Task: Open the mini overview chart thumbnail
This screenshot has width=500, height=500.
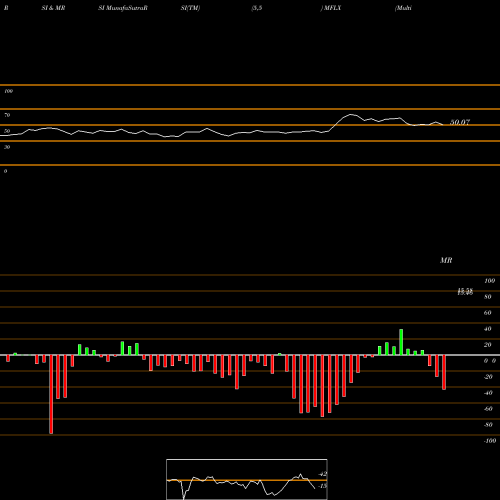Action: tap(247, 479)
